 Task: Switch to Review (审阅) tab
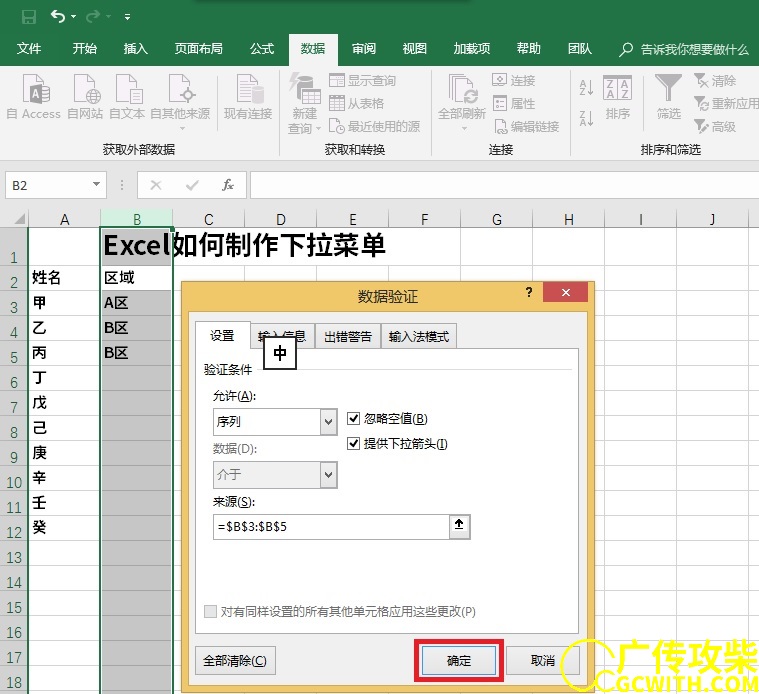coord(364,48)
